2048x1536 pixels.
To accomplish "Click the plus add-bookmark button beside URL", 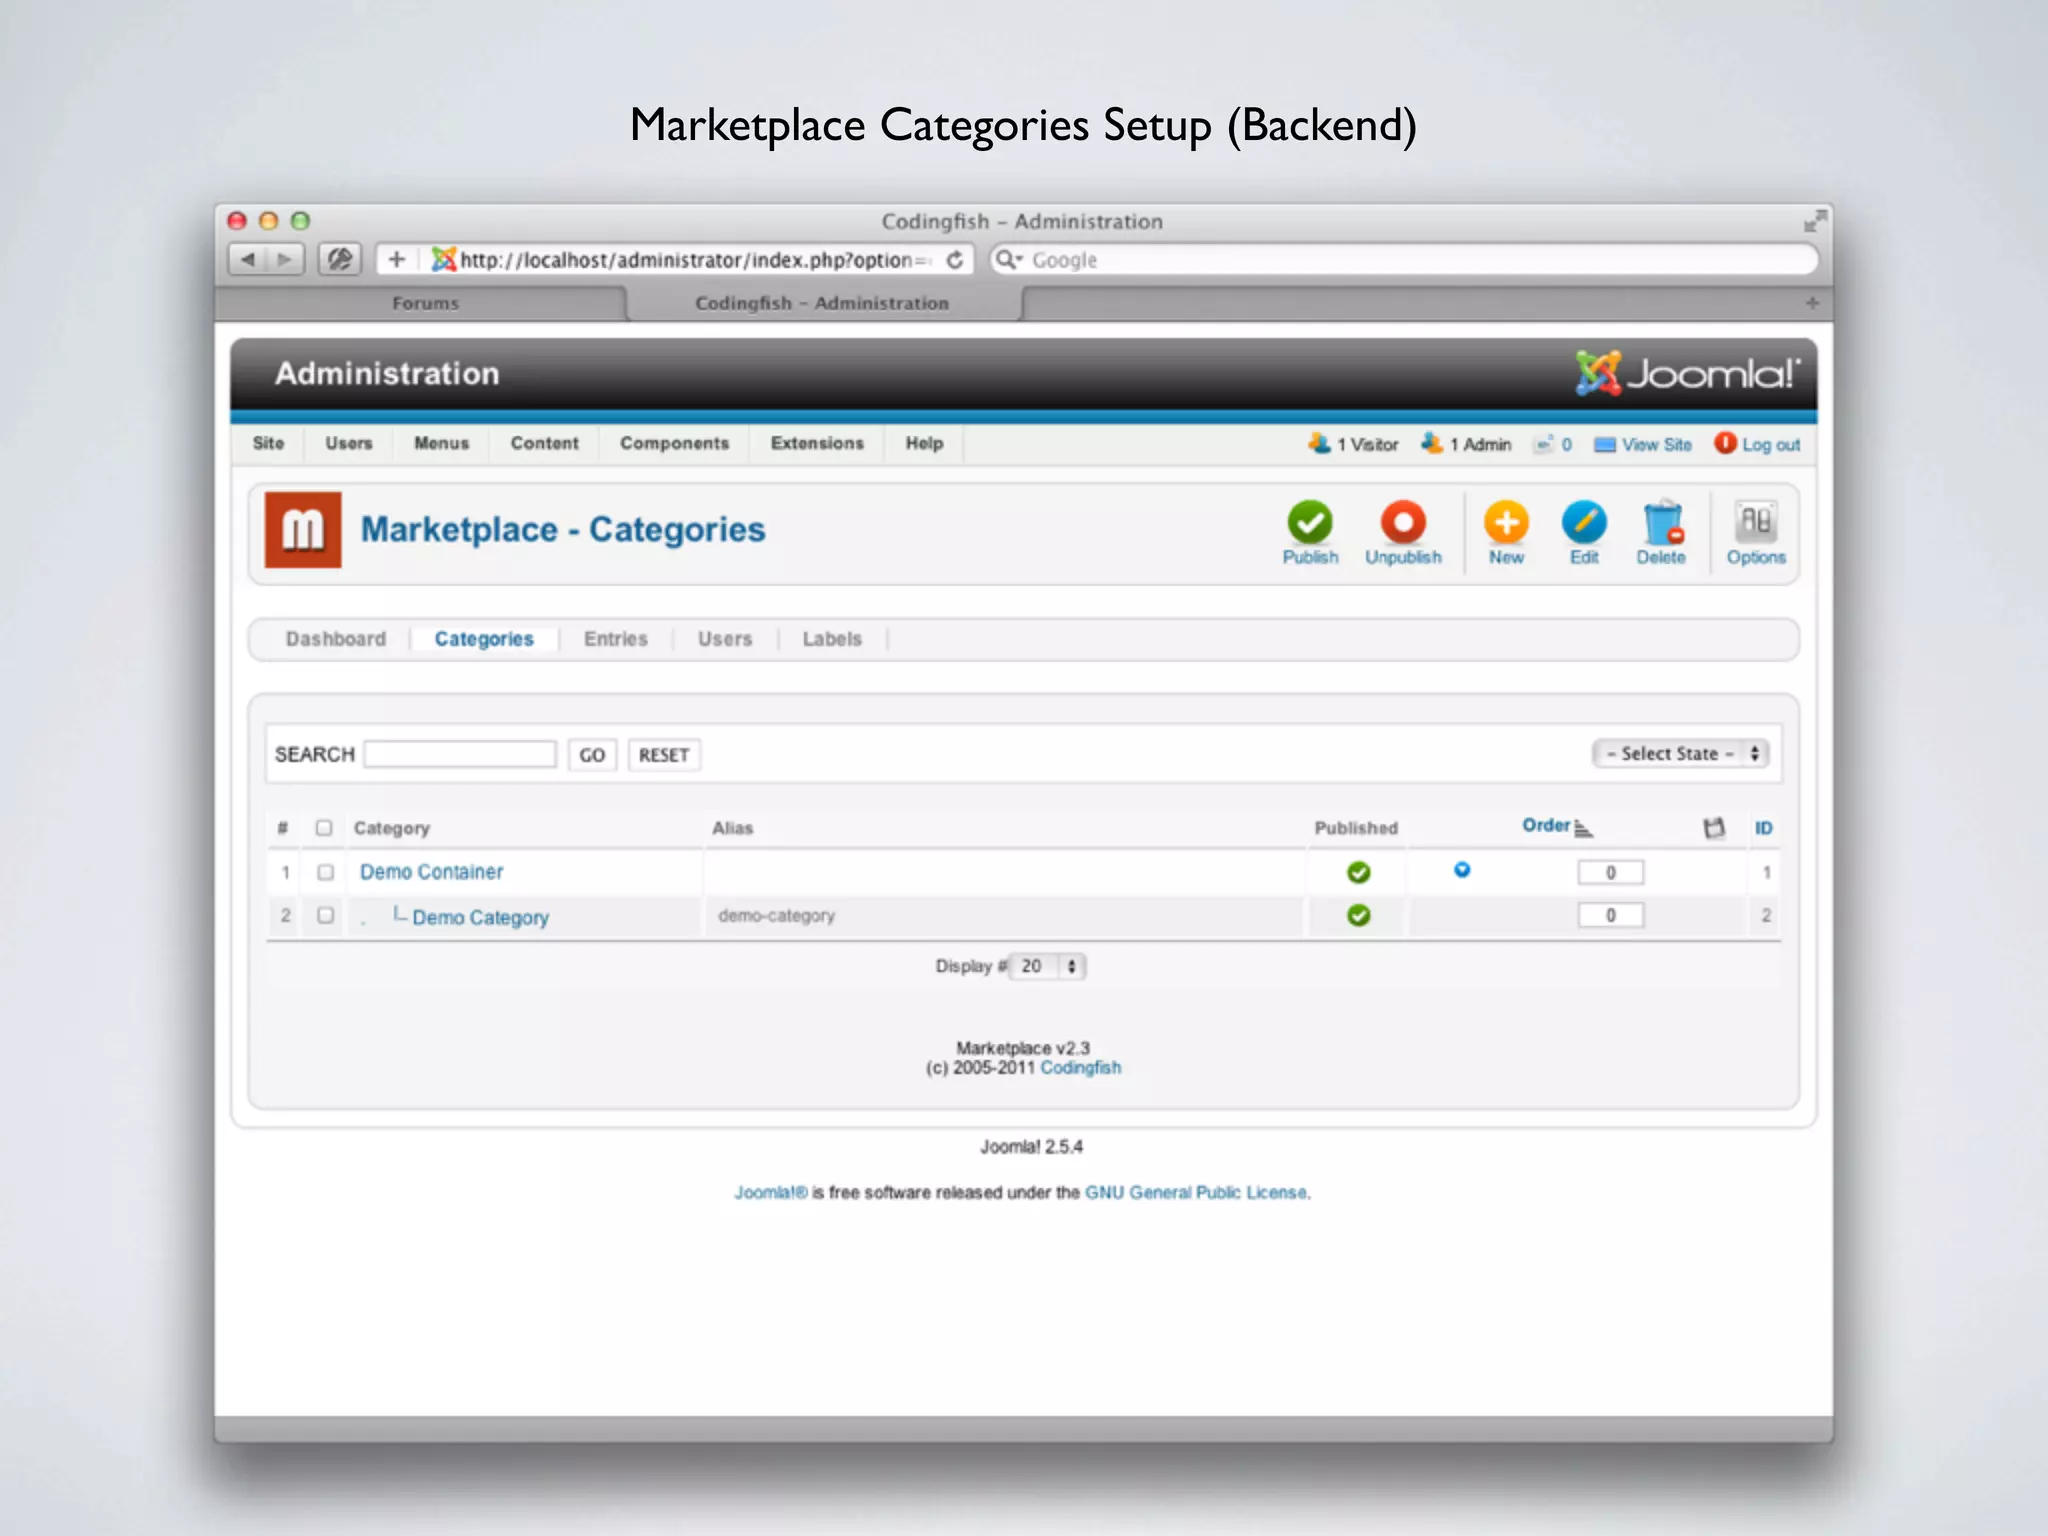I will [x=397, y=259].
